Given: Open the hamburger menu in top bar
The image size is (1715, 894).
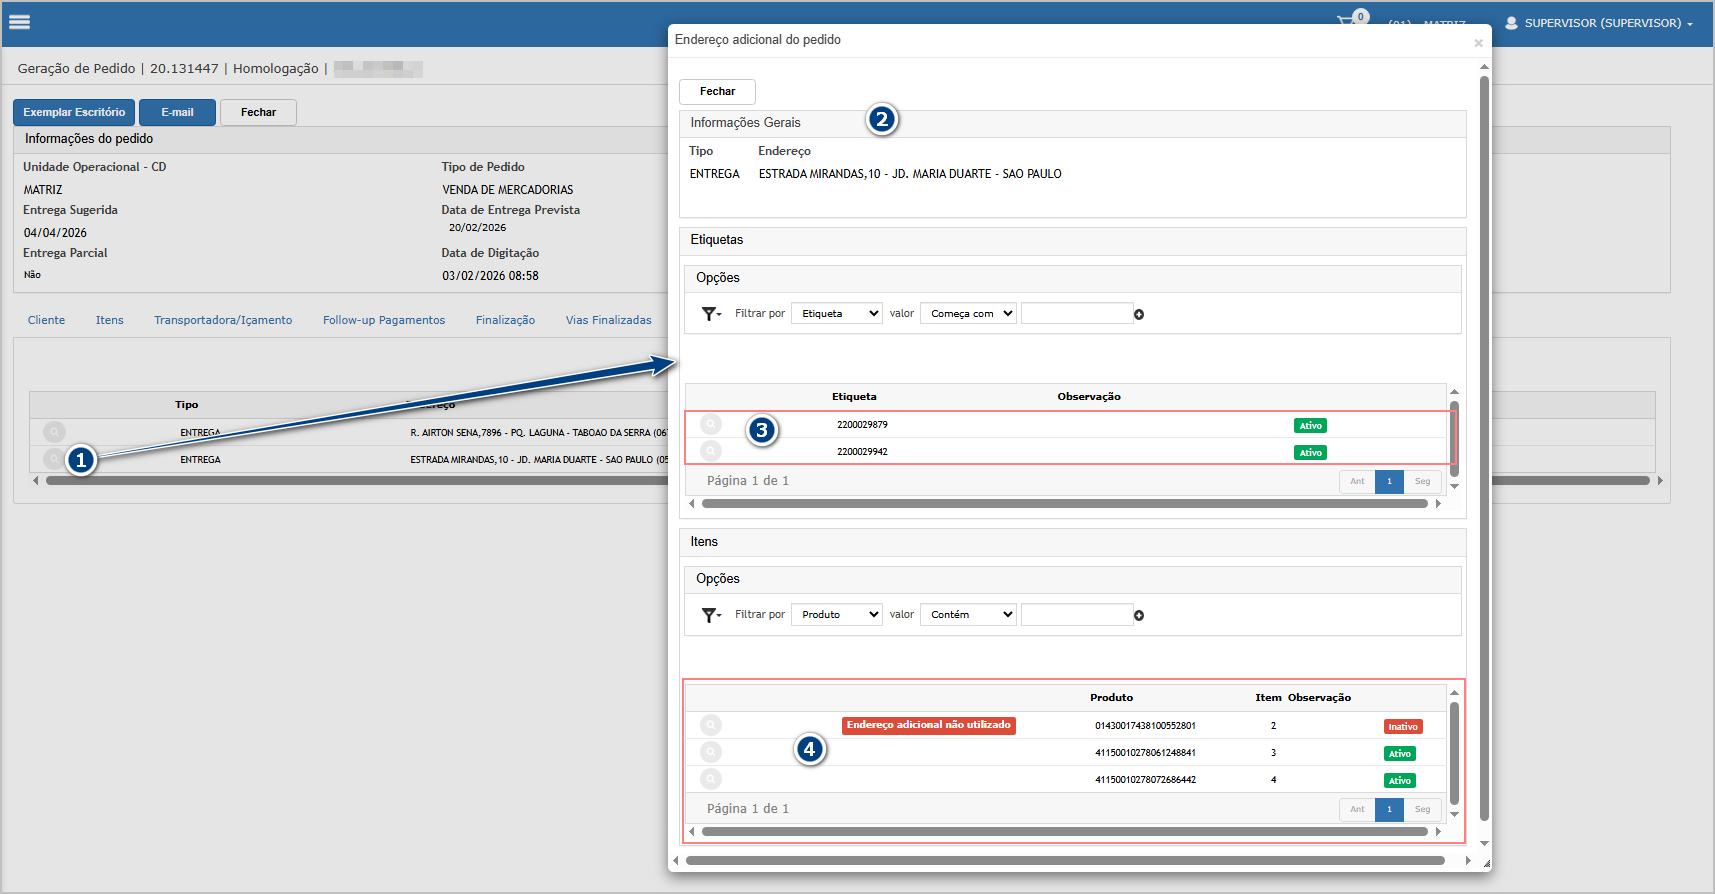Looking at the screenshot, I should coord(19,22).
